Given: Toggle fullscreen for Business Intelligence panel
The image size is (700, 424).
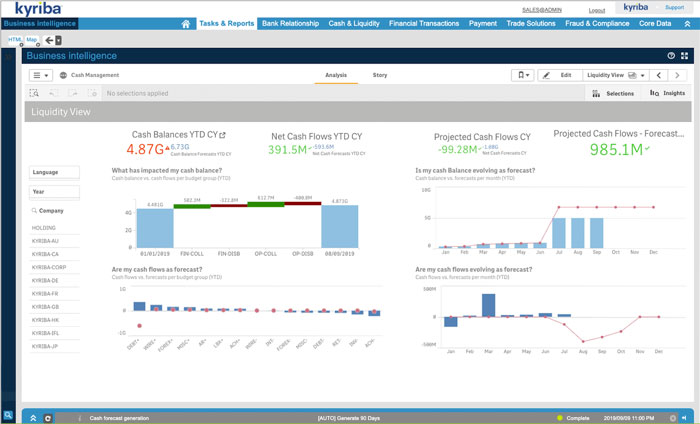Looking at the screenshot, I should 684,56.
